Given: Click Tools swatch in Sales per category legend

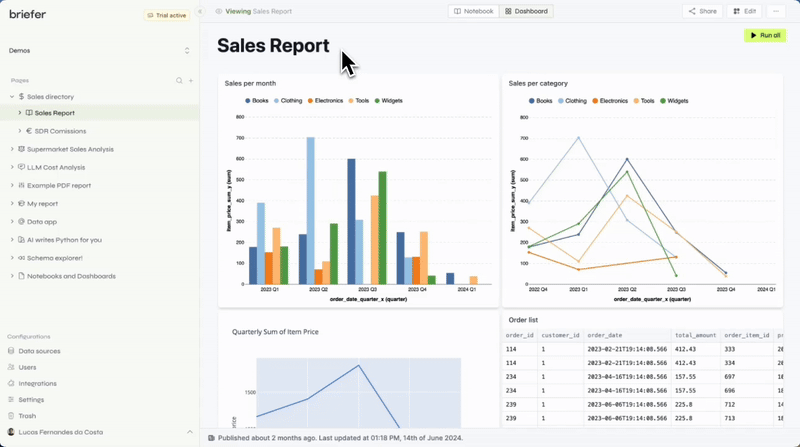Looking at the screenshot, I should coord(636,101).
